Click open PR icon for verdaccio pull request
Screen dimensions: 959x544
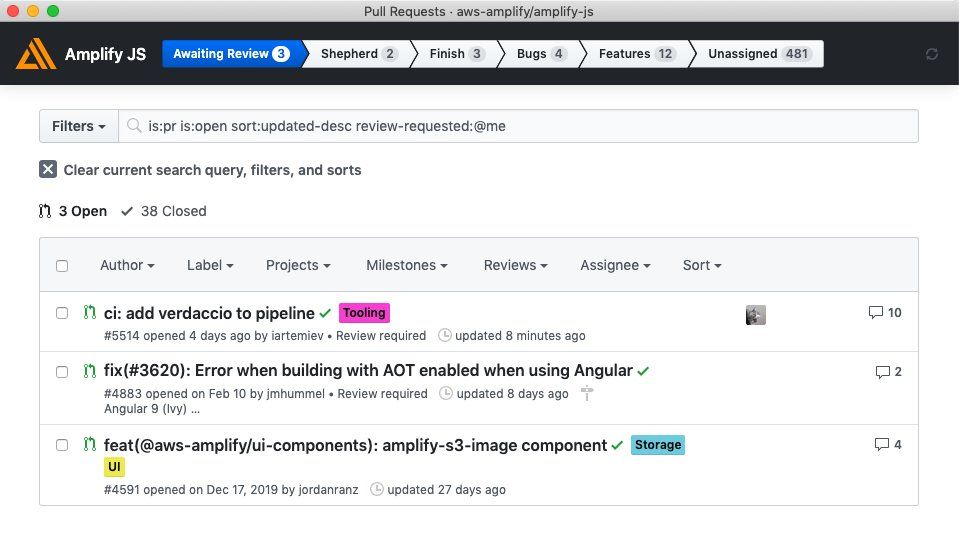tap(89, 312)
